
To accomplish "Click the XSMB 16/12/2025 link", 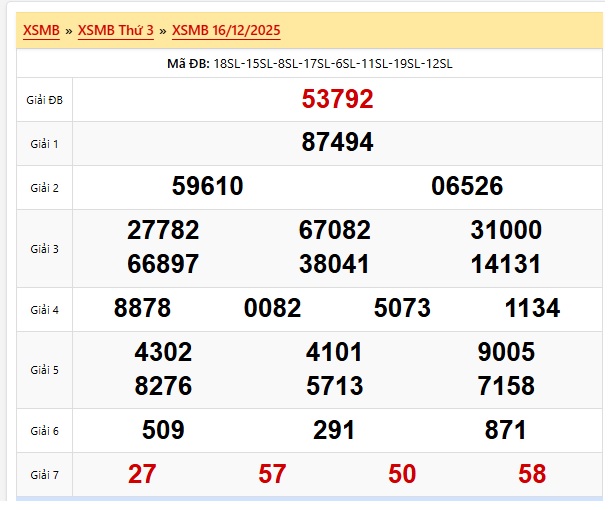I will tap(226, 31).
